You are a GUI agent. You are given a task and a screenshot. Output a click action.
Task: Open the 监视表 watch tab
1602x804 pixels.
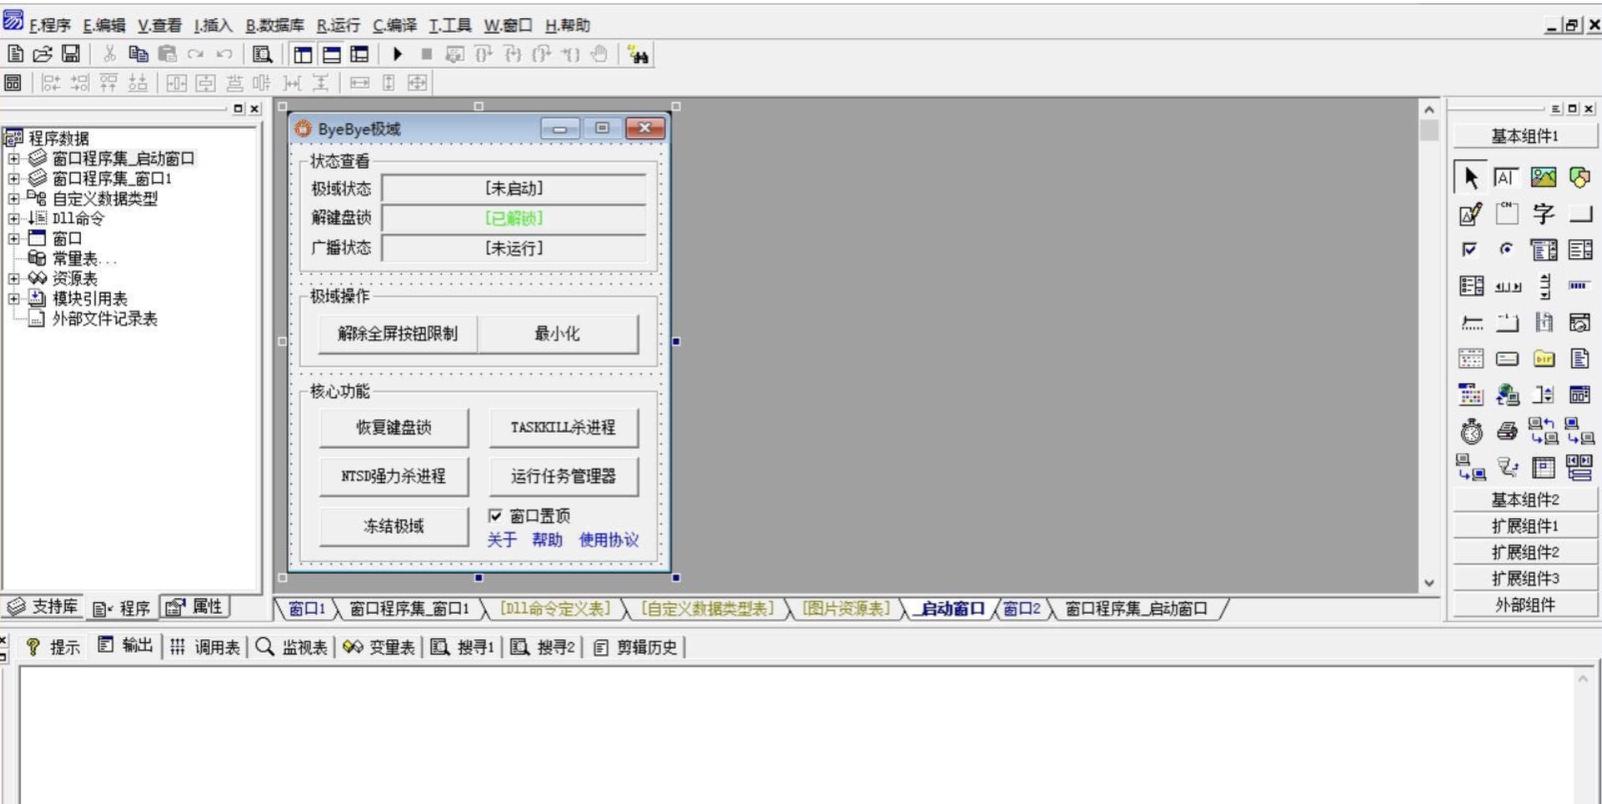(x=292, y=647)
